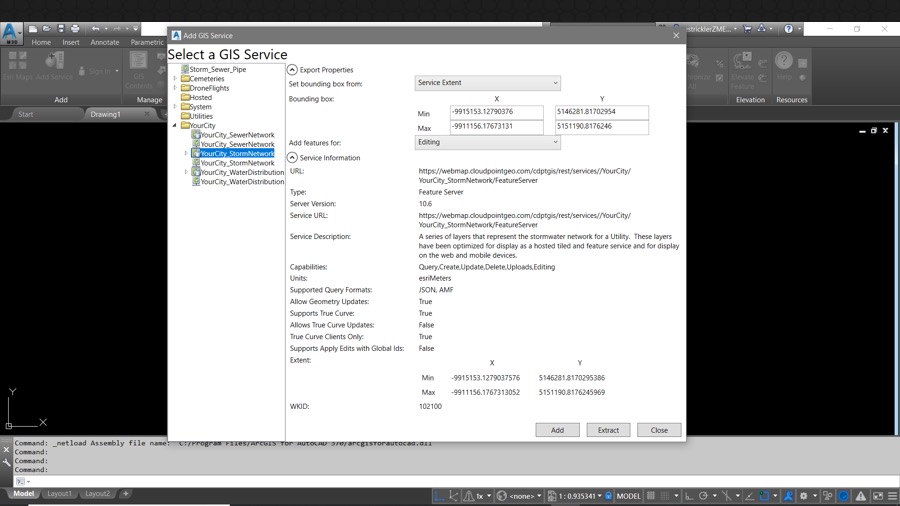Expand the DroneFlights folder arrow
Screen dimensions: 900x506
click(175, 88)
